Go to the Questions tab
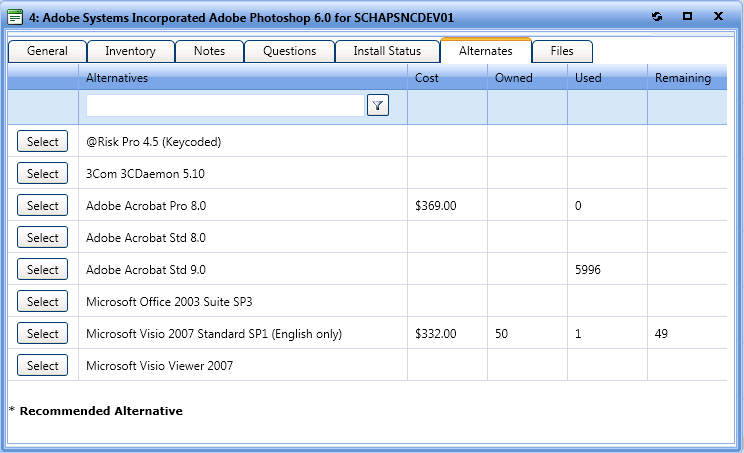744x453 pixels. 289,51
